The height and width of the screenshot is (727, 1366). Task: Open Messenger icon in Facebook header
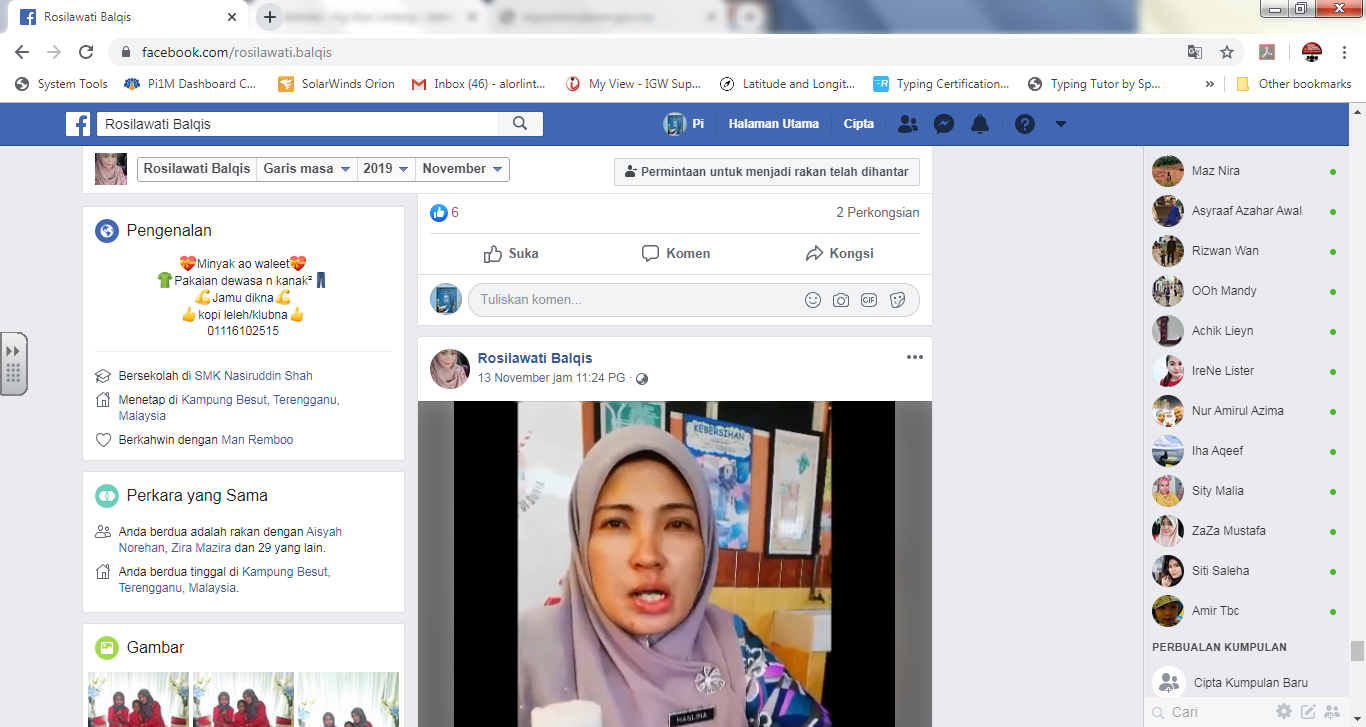click(x=943, y=124)
